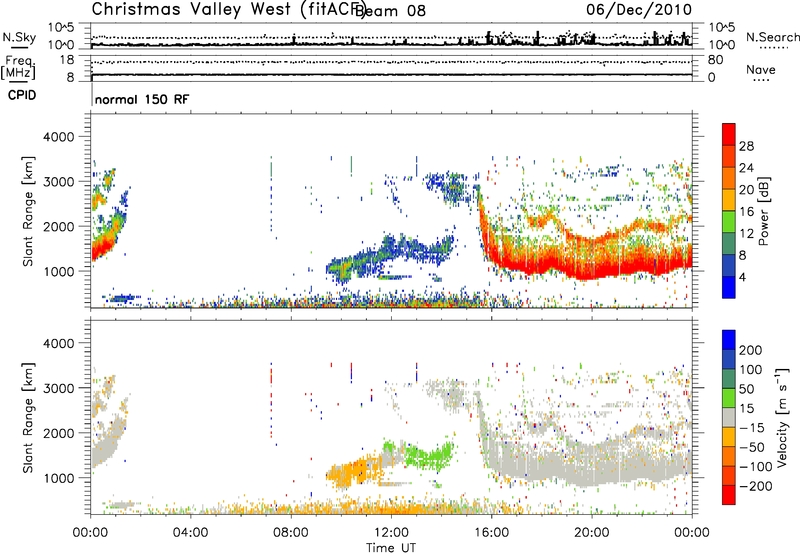Click 'Slant Range [km]' label of power panel
The width and height of the screenshot is (800, 554).
[28, 211]
